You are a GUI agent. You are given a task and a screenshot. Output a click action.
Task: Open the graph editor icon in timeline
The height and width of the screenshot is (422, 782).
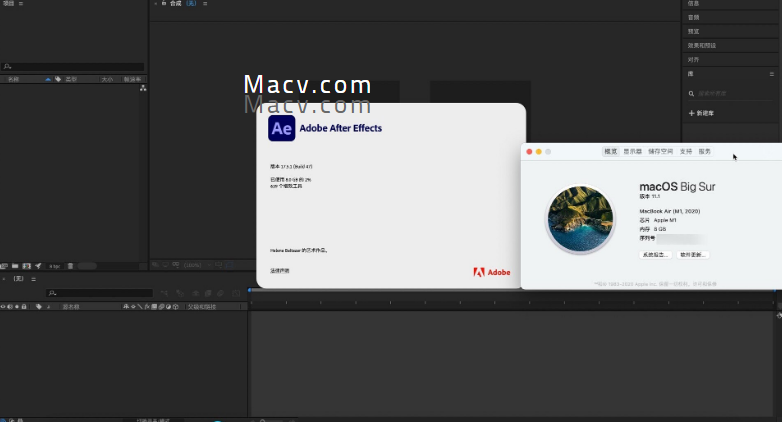pyautogui.click(x=236, y=293)
